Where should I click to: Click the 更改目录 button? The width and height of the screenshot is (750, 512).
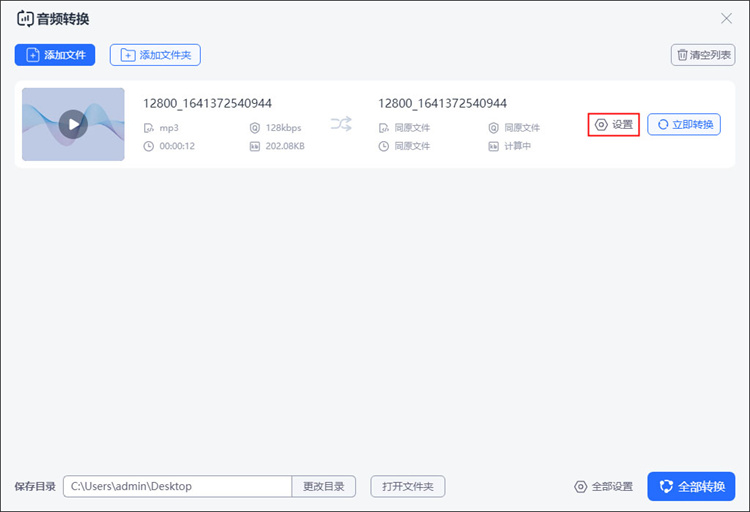324,486
